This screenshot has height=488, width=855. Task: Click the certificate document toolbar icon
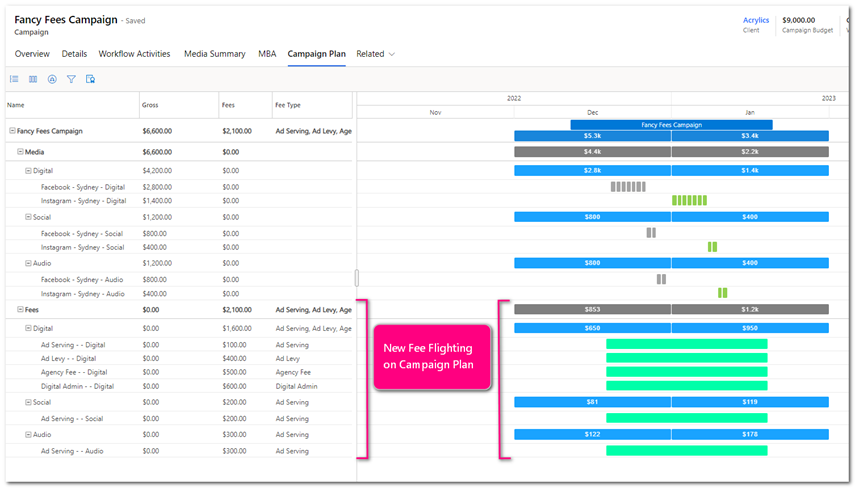pos(90,79)
